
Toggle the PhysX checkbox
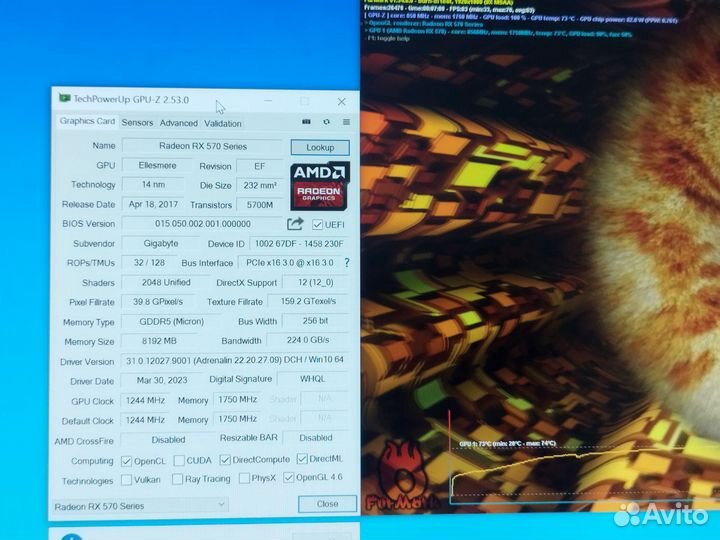pyautogui.click(x=245, y=478)
